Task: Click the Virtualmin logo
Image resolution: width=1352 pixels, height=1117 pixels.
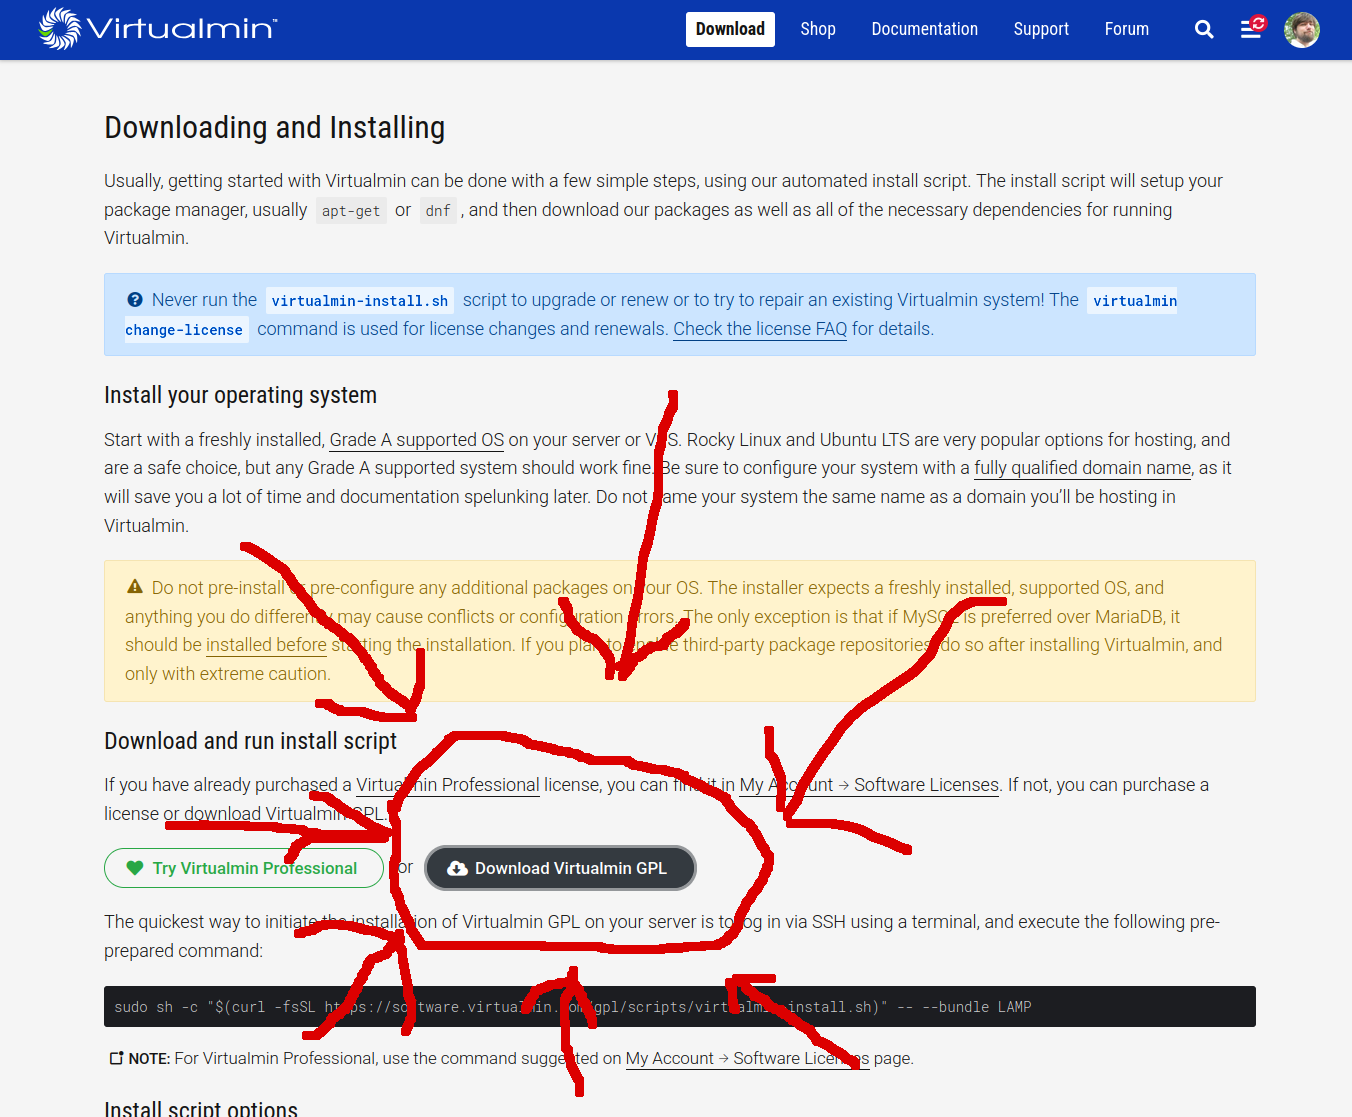Action: point(158,29)
